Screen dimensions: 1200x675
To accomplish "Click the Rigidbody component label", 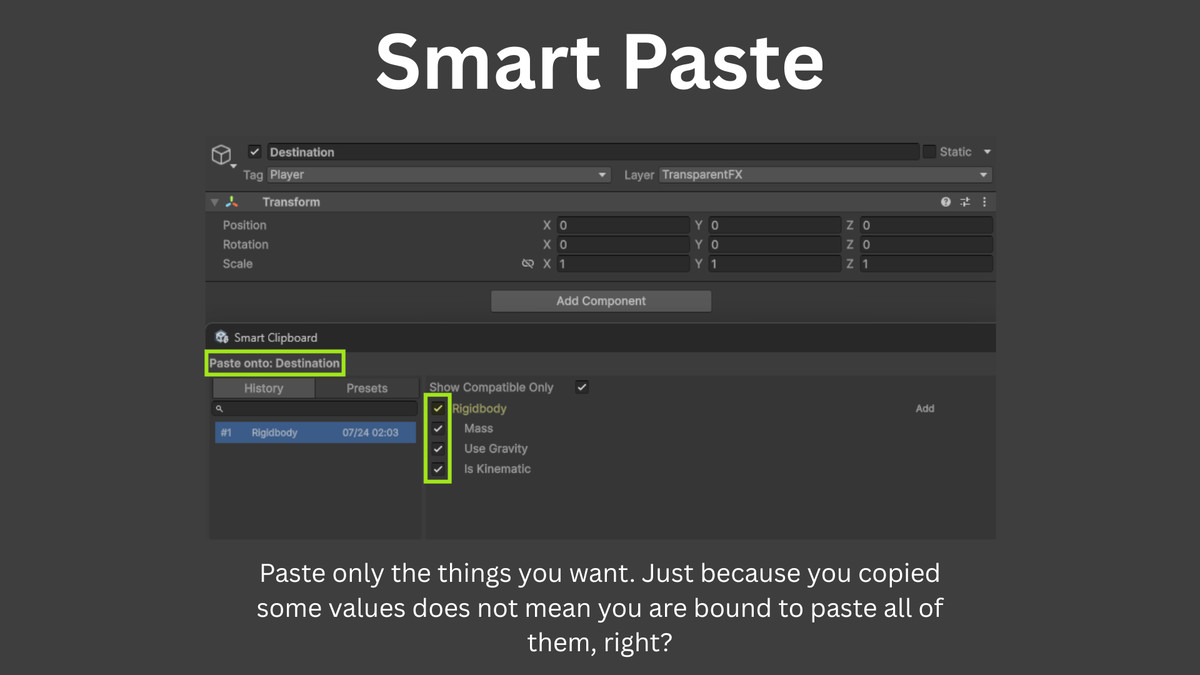I will click(x=479, y=408).
